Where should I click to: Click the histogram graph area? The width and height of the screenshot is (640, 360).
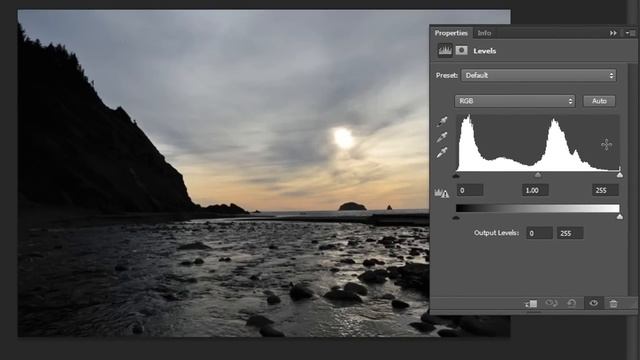pos(538,143)
